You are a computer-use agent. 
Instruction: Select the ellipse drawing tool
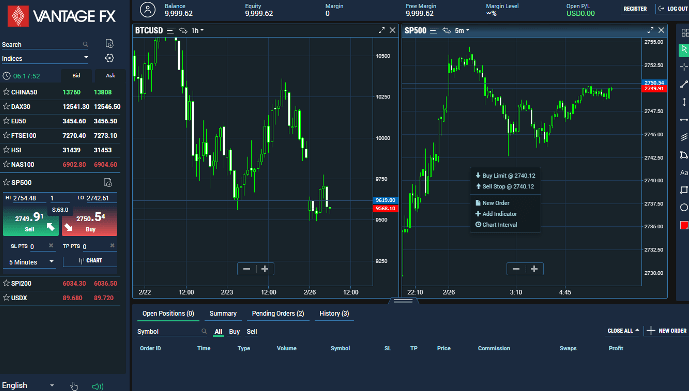click(684, 207)
